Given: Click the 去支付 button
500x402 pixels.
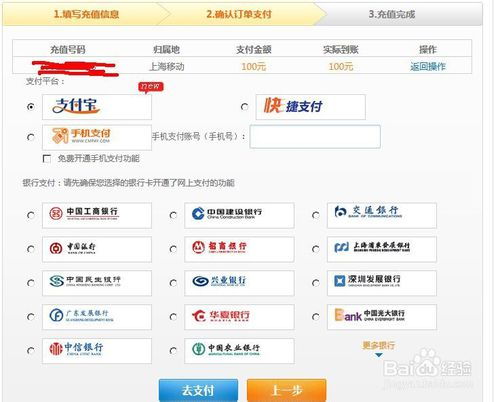Looking at the screenshot, I should (x=198, y=390).
